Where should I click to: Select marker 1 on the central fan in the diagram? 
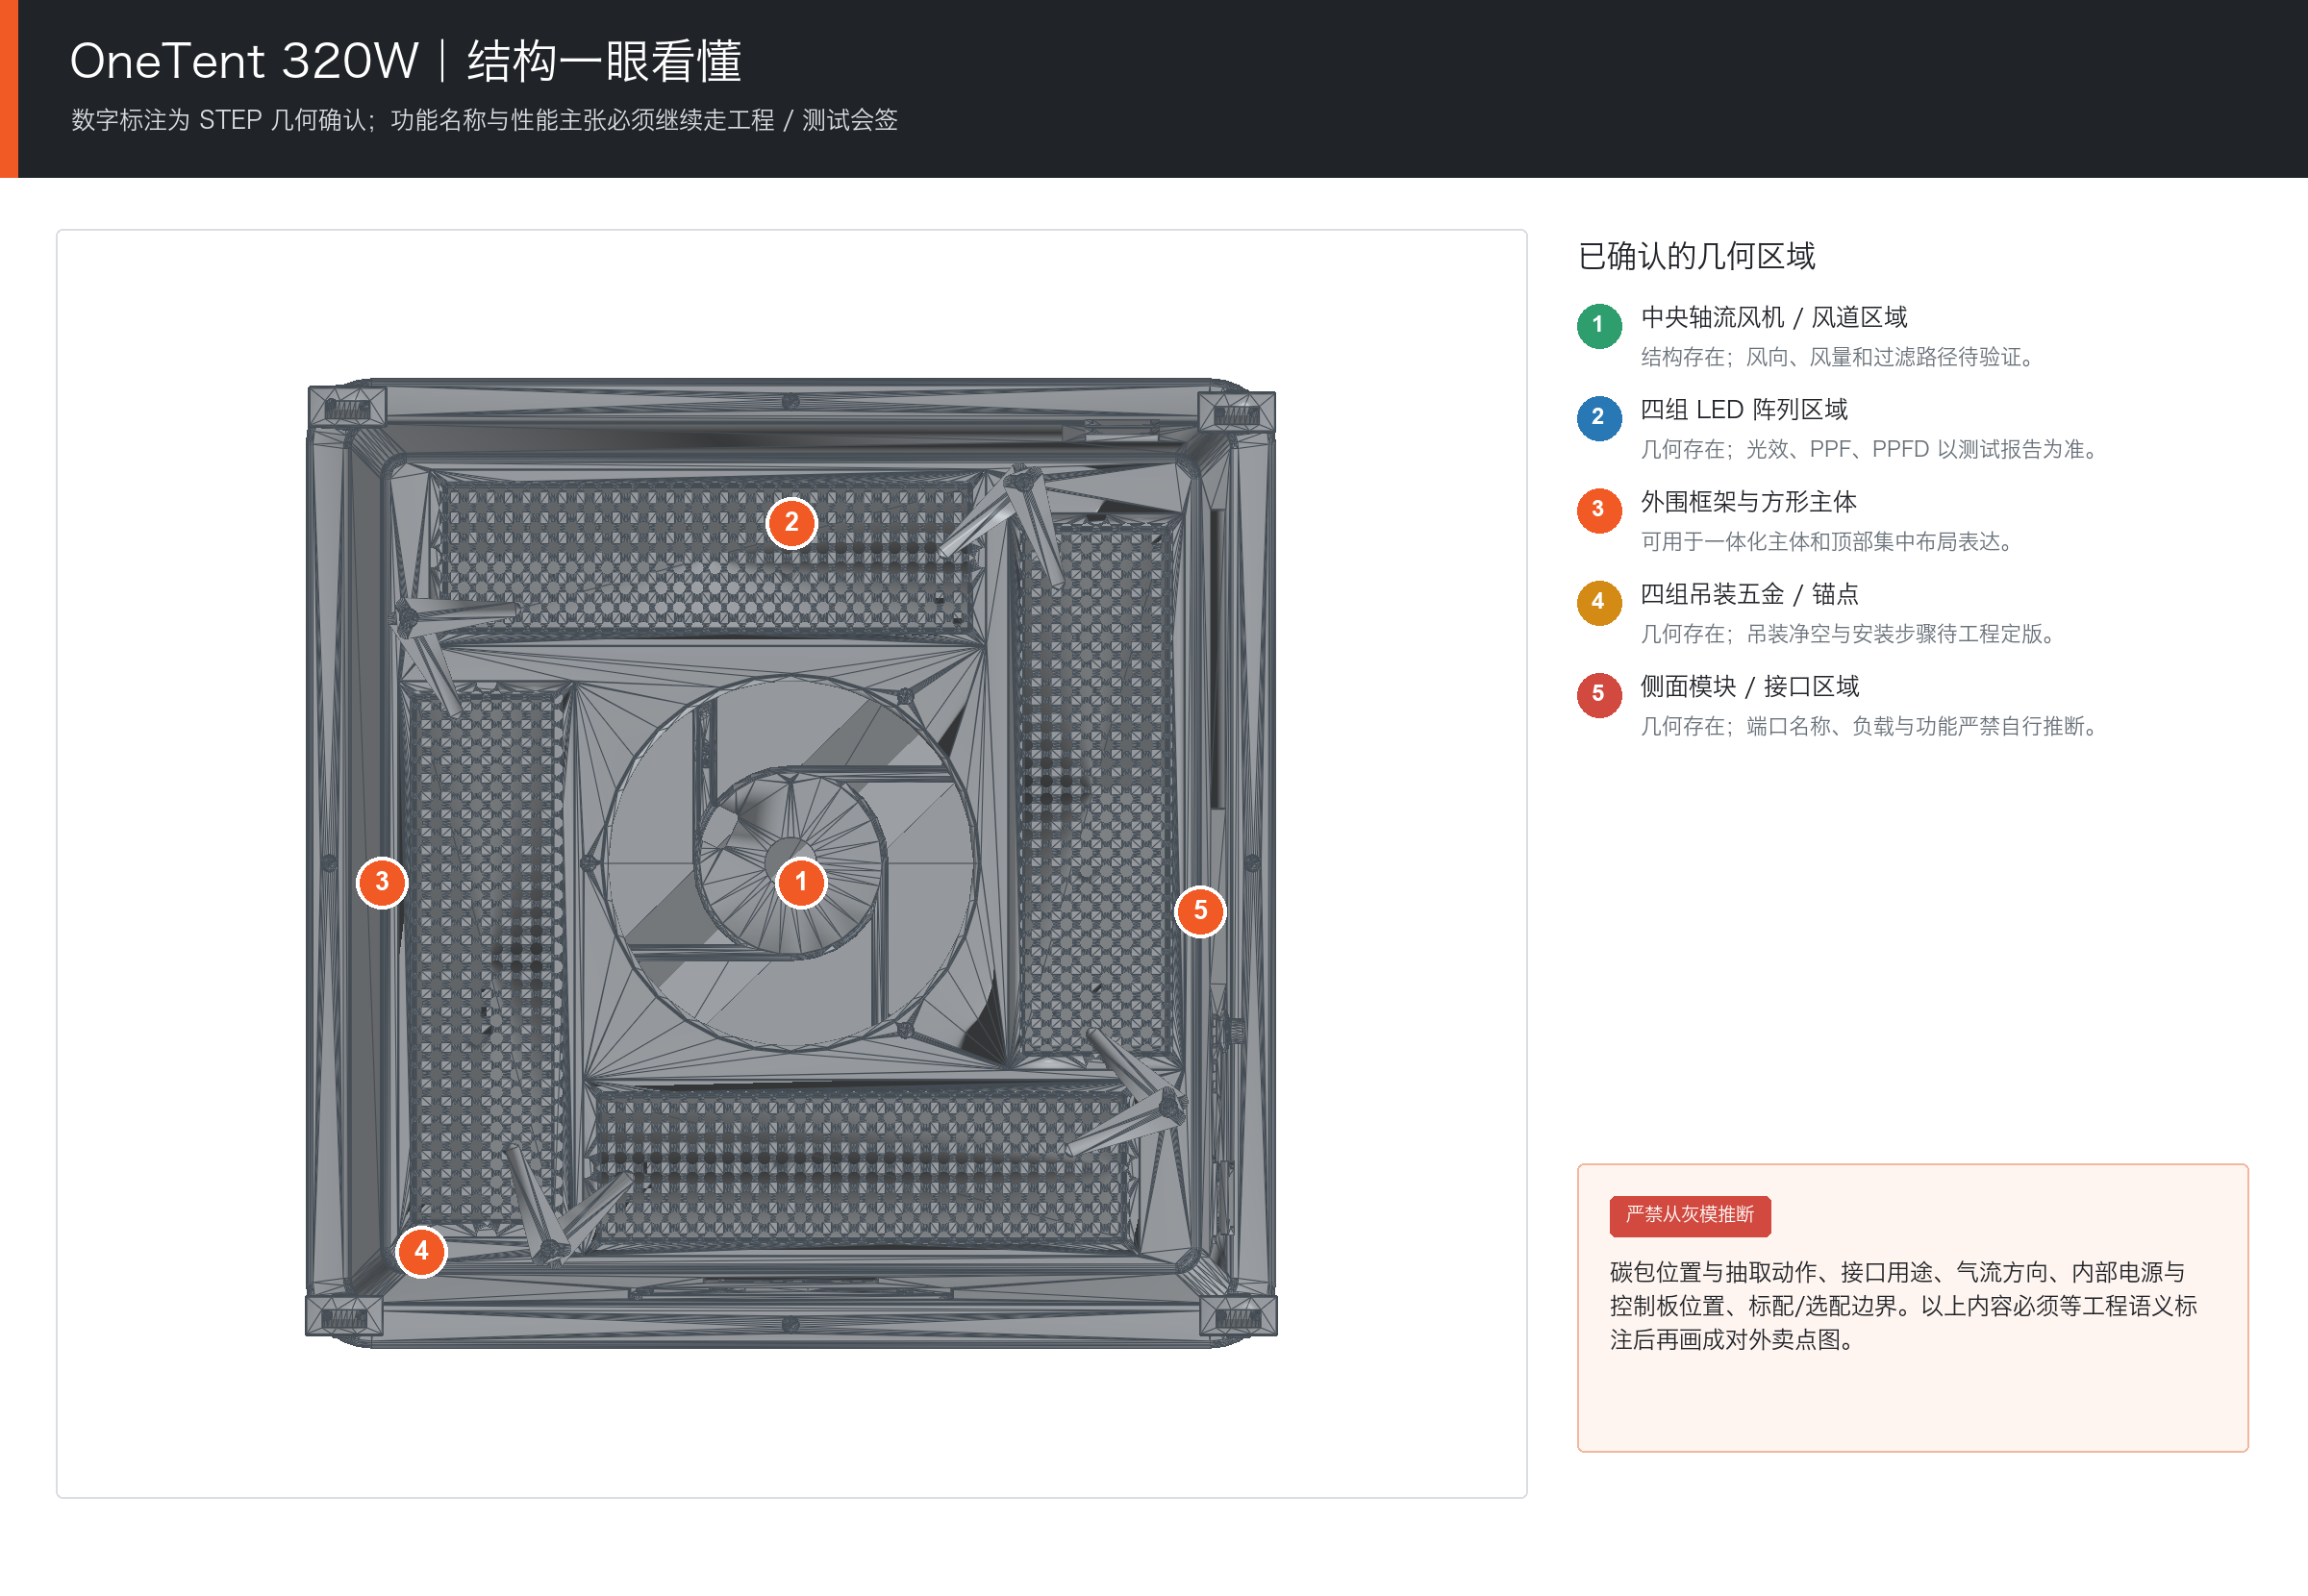point(801,882)
